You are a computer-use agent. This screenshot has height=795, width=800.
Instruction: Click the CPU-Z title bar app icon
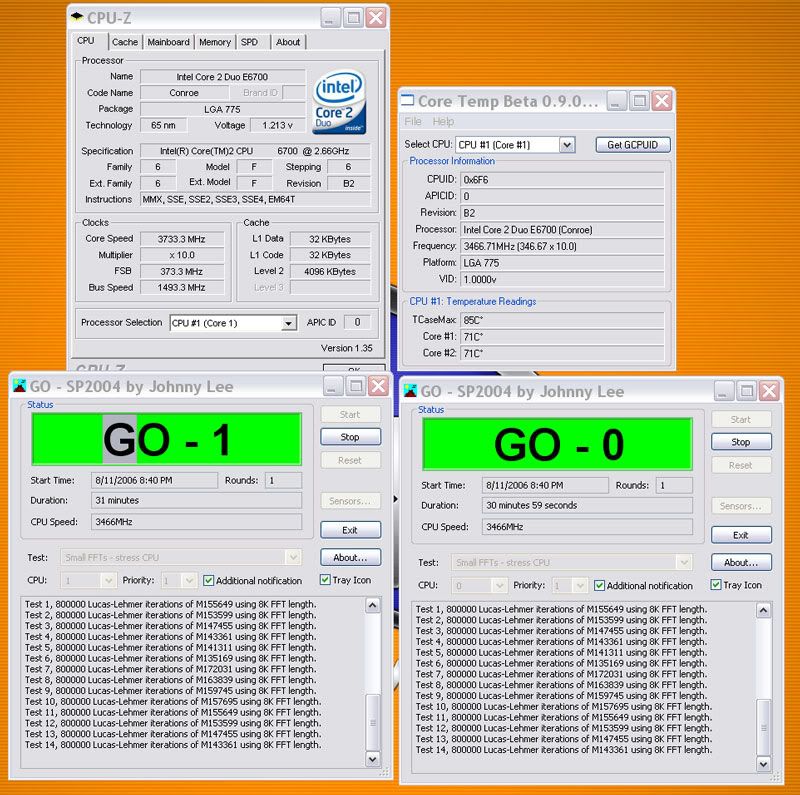[x=77, y=17]
